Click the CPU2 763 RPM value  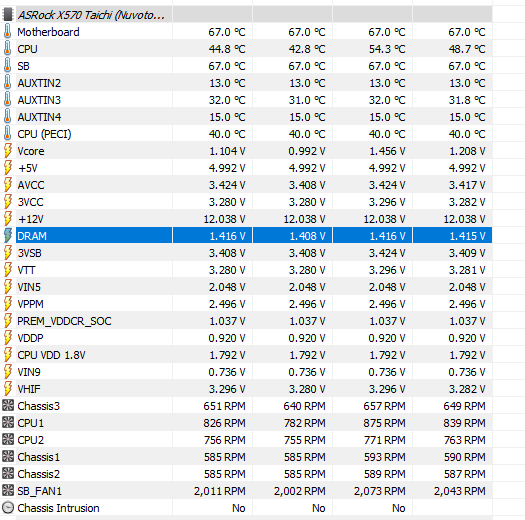point(465,440)
